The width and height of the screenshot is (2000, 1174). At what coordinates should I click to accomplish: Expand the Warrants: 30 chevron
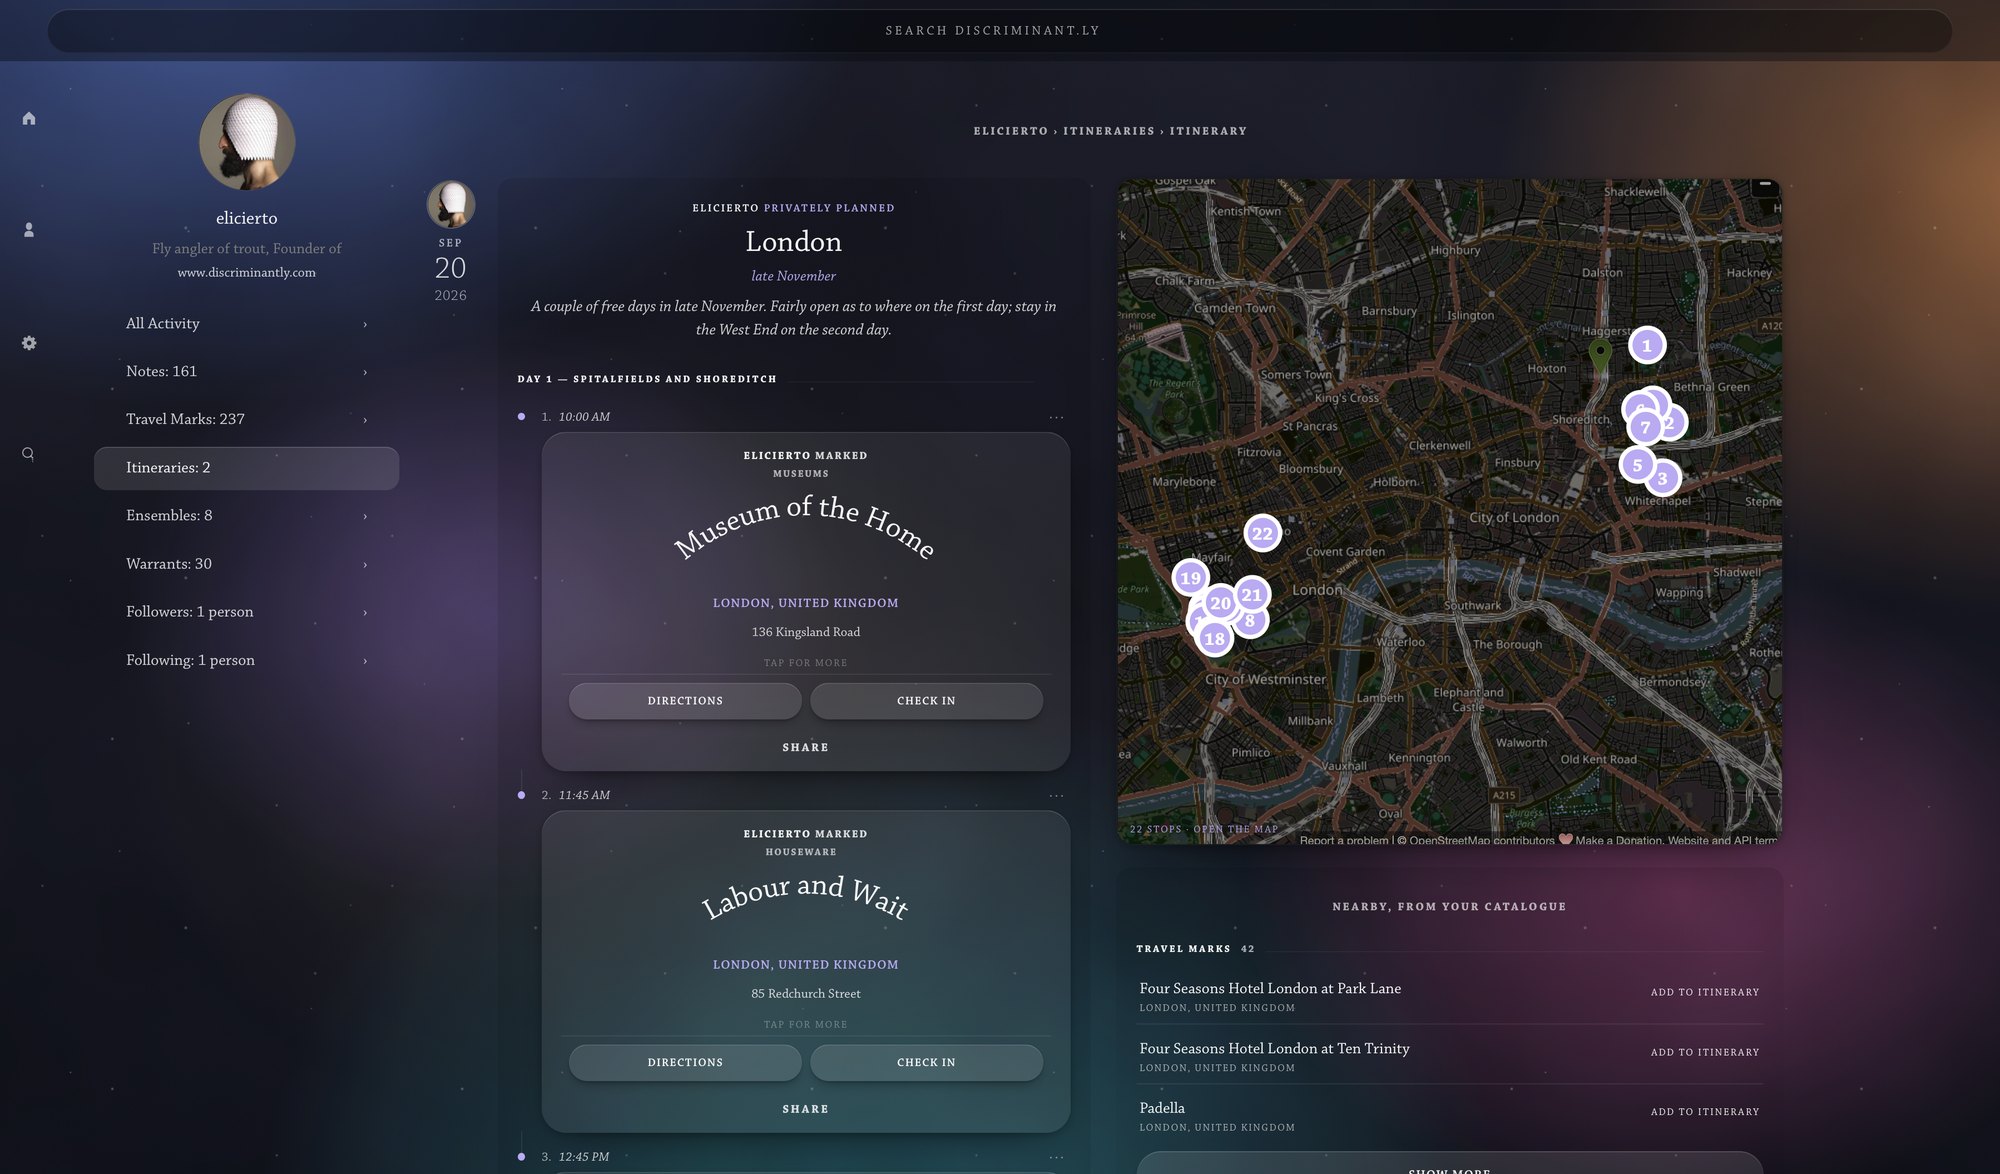[x=365, y=564]
